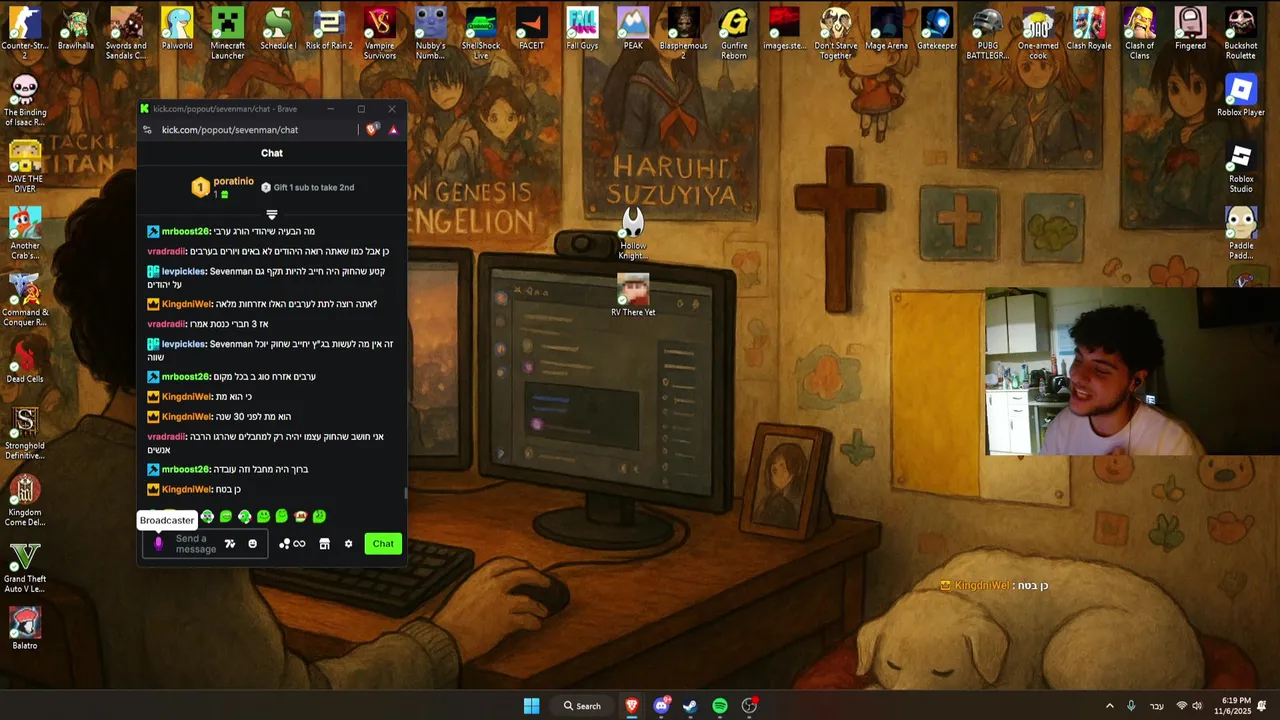The width and height of the screenshot is (1280, 720).
Task: Open Steam from the taskbar
Action: [690, 706]
